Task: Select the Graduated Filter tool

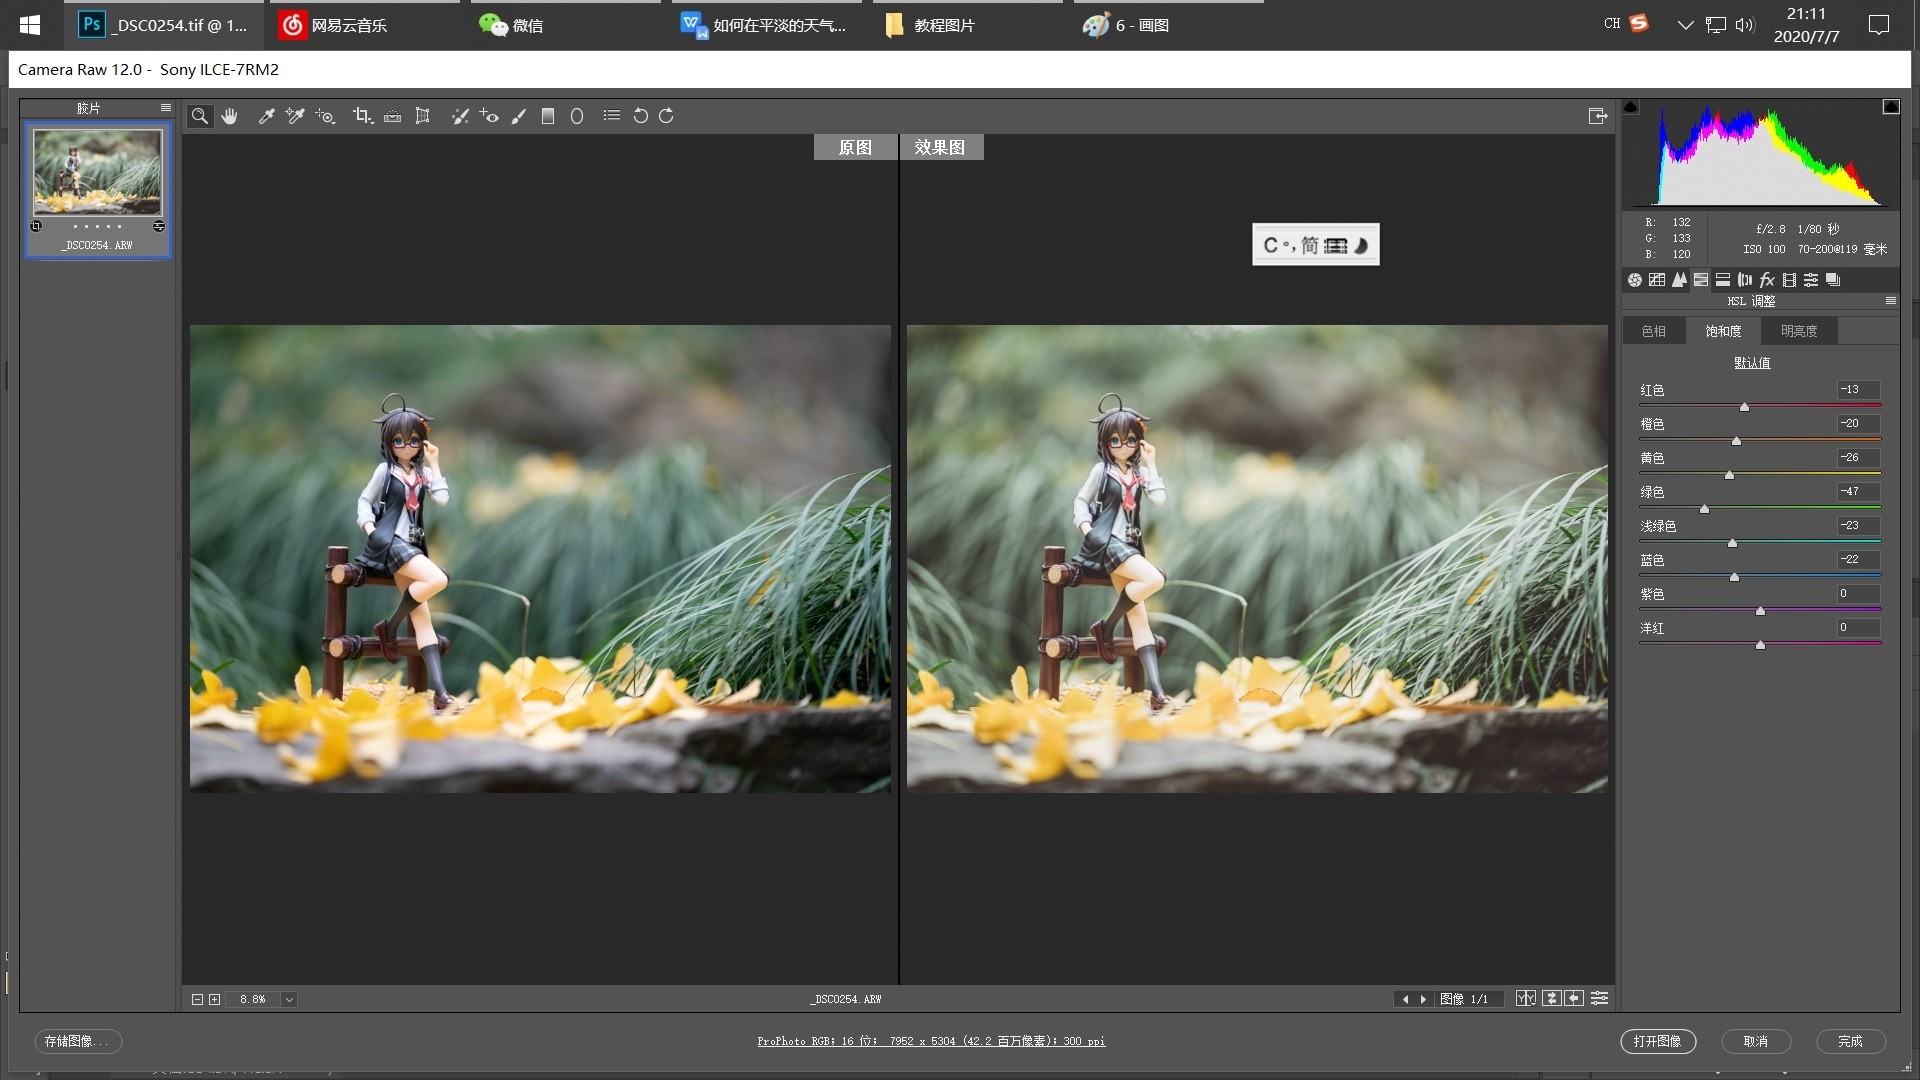Action: pyautogui.click(x=548, y=116)
